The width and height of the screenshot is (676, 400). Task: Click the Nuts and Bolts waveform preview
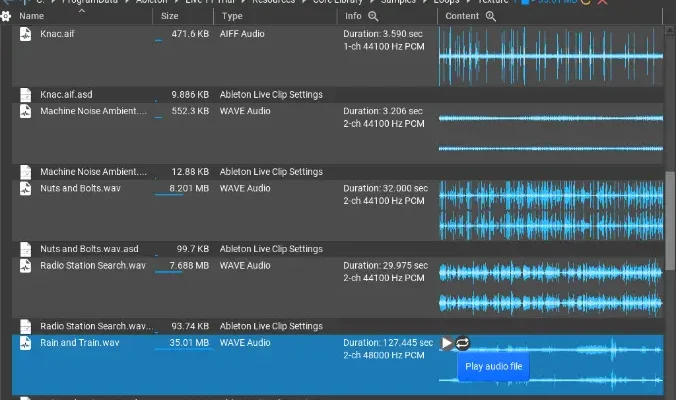coord(550,209)
